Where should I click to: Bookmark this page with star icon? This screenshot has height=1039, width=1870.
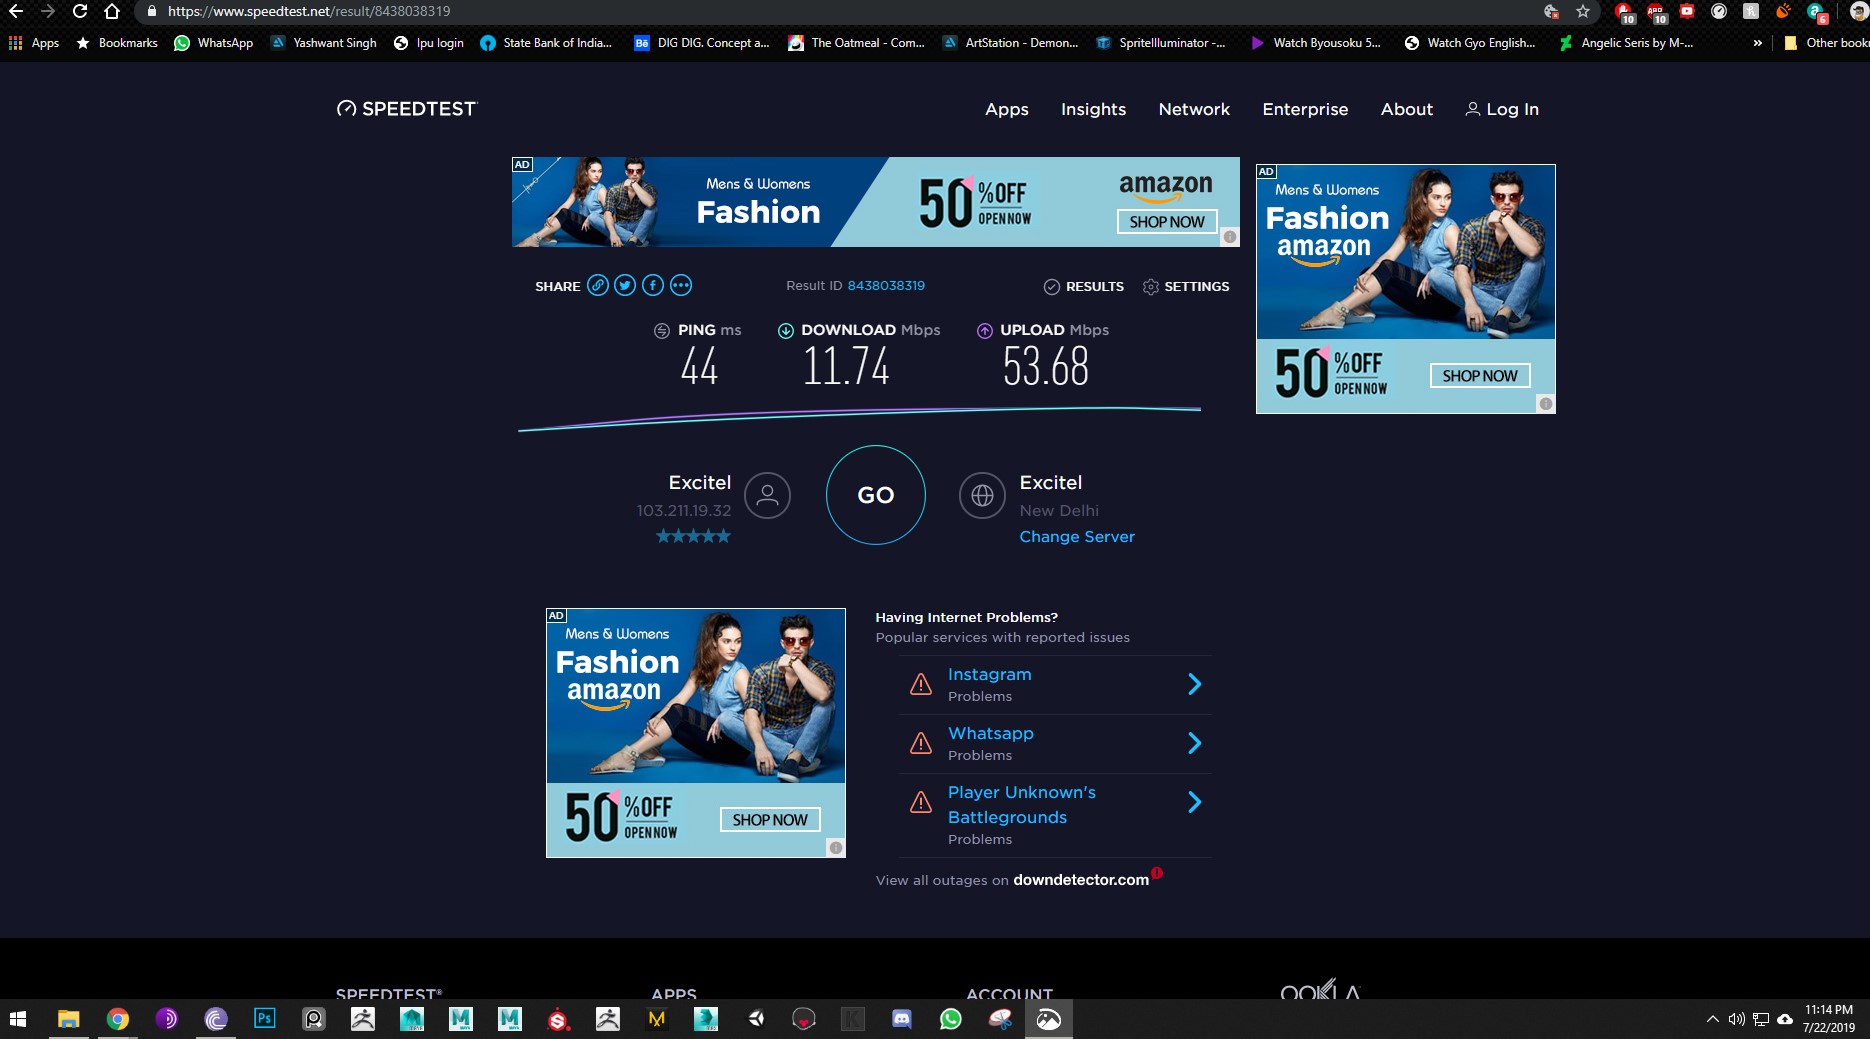tap(1583, 11)
